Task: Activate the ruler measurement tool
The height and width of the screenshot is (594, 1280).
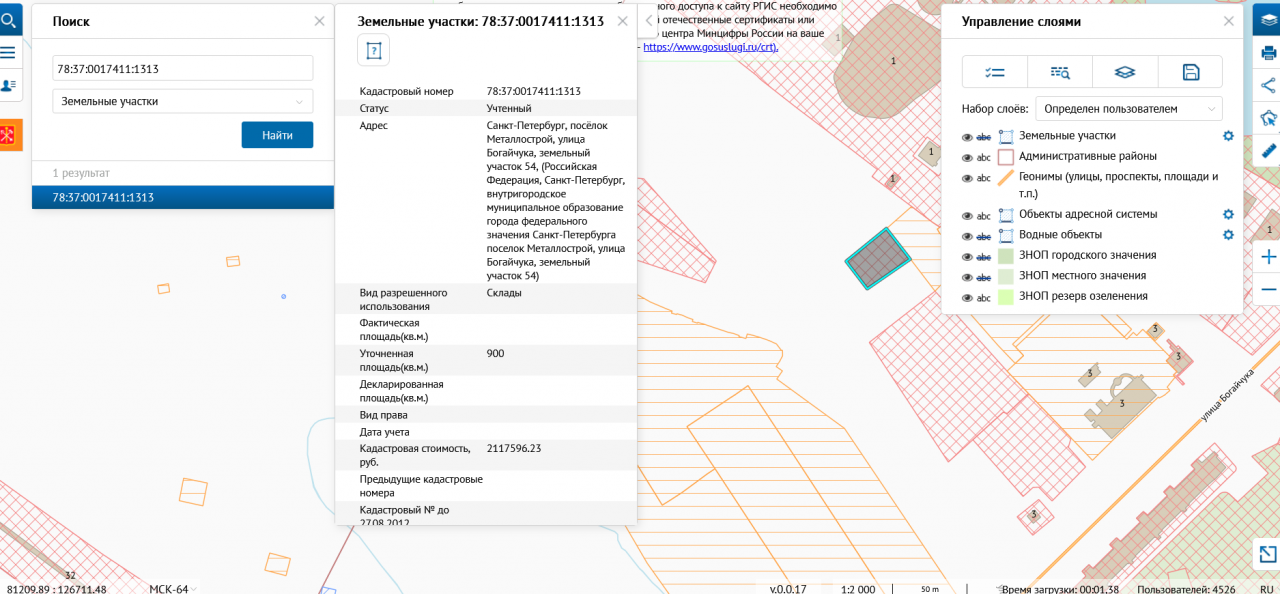Action: coord(1268,151)
